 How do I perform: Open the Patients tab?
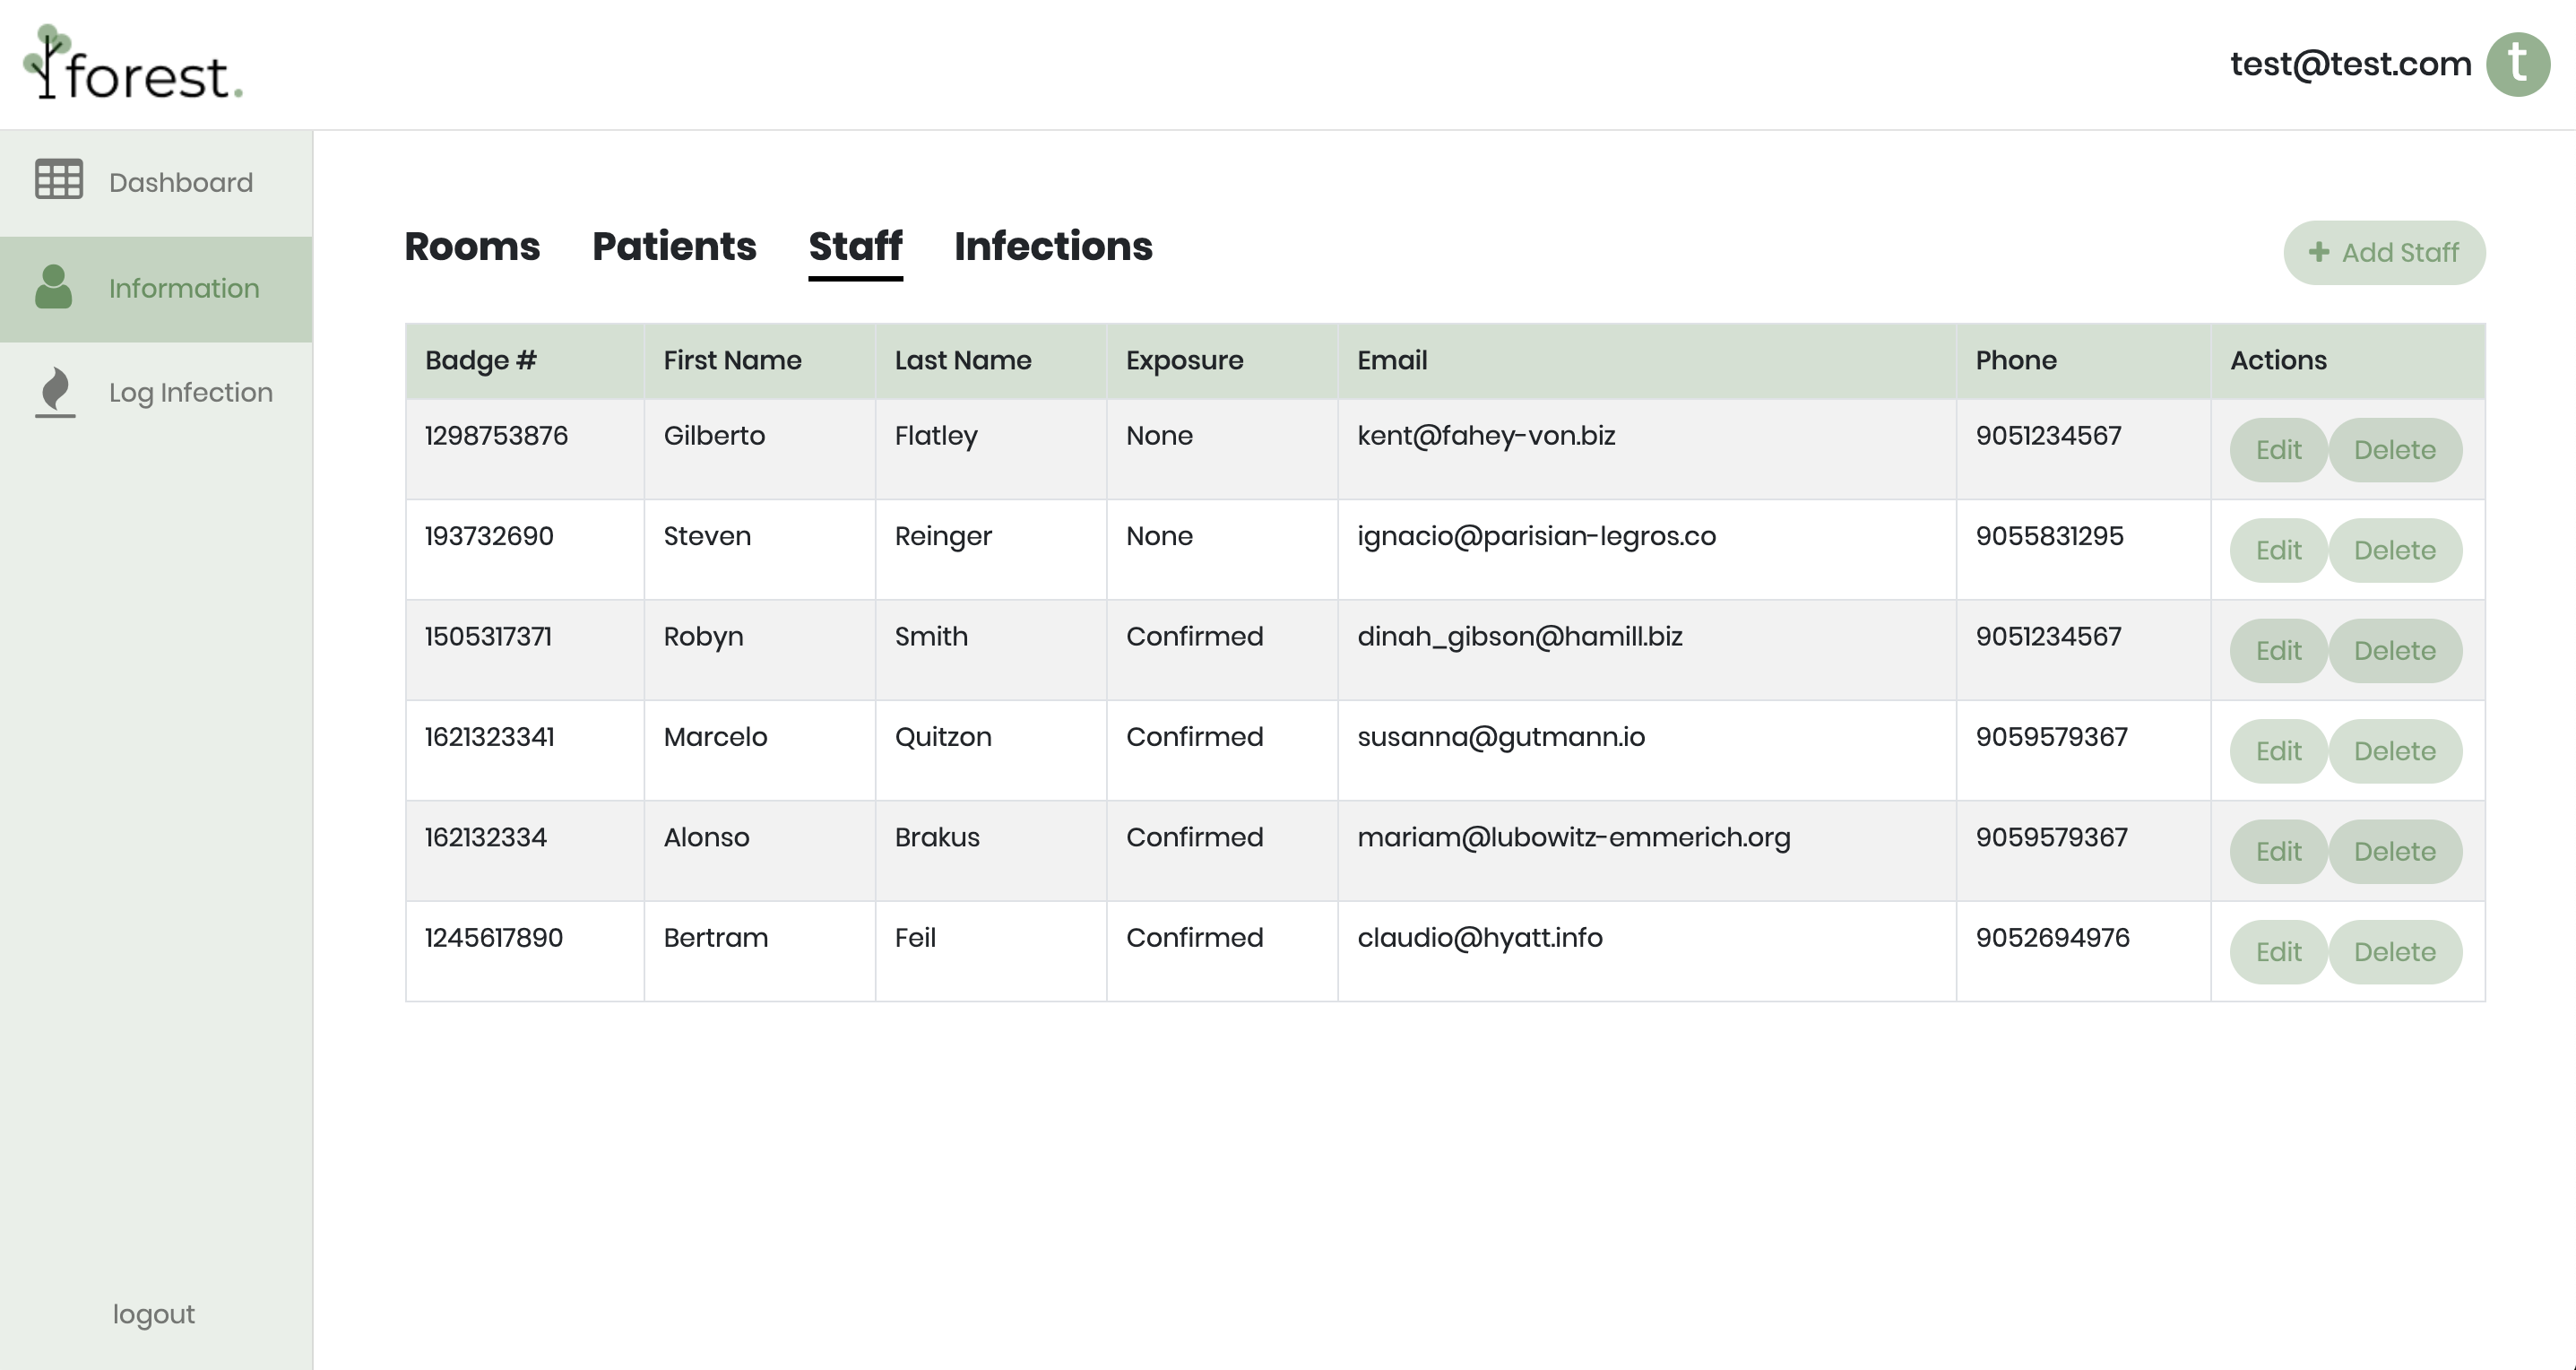[674, 247]
